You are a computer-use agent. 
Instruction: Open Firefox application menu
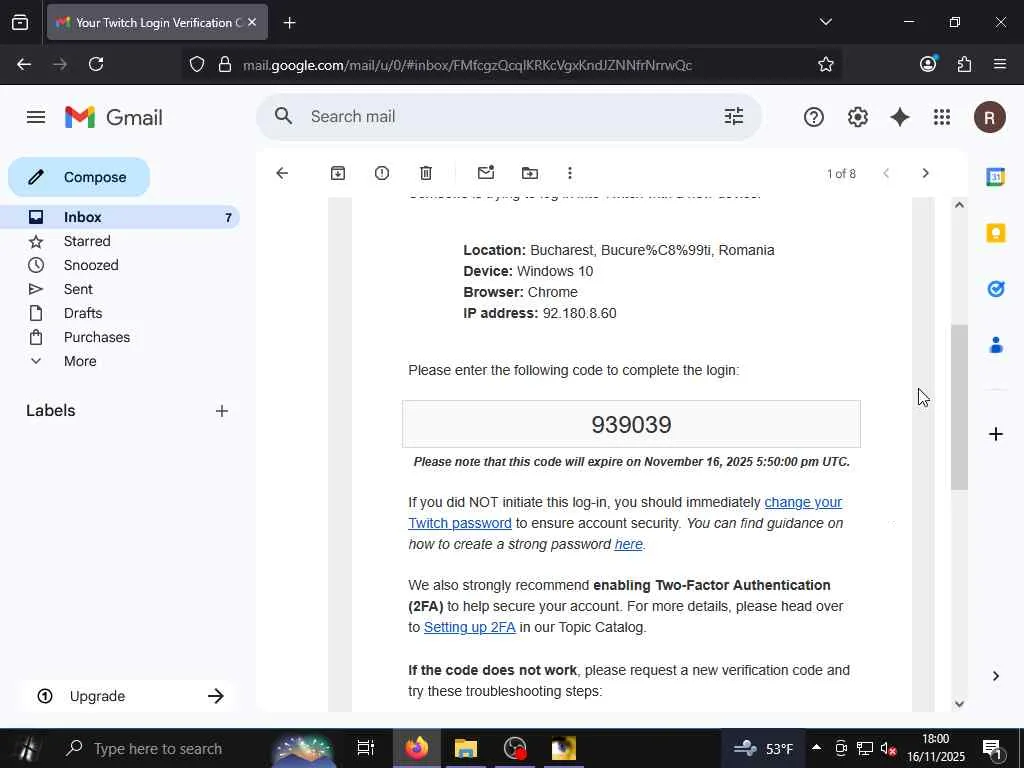999,64
